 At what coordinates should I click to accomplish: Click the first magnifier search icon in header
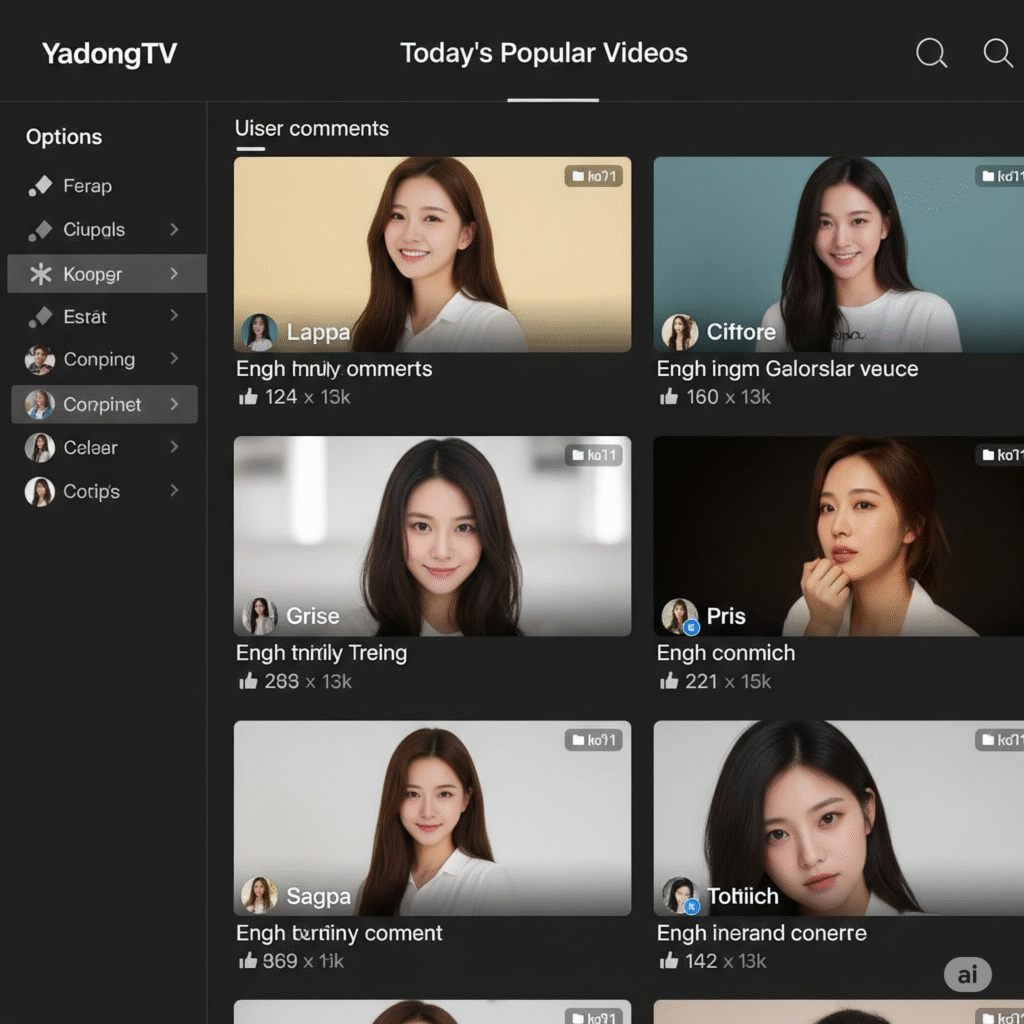click(931, 54)
